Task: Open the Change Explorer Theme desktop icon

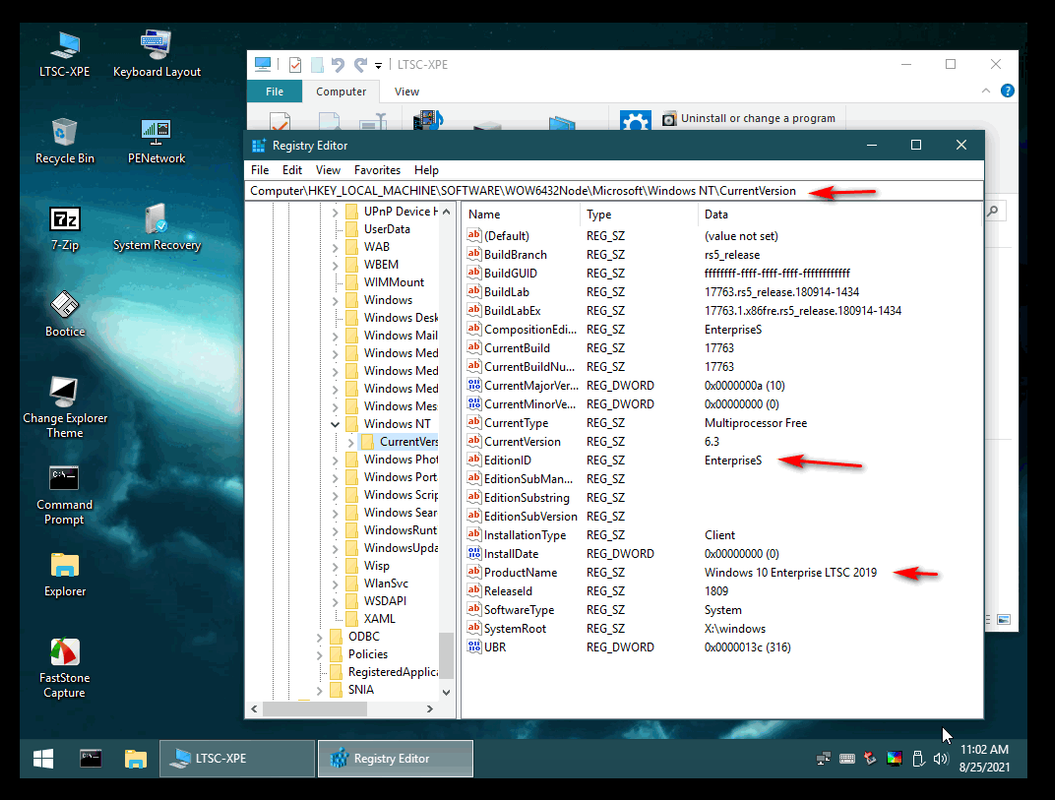Action: (x=65, y=408)
